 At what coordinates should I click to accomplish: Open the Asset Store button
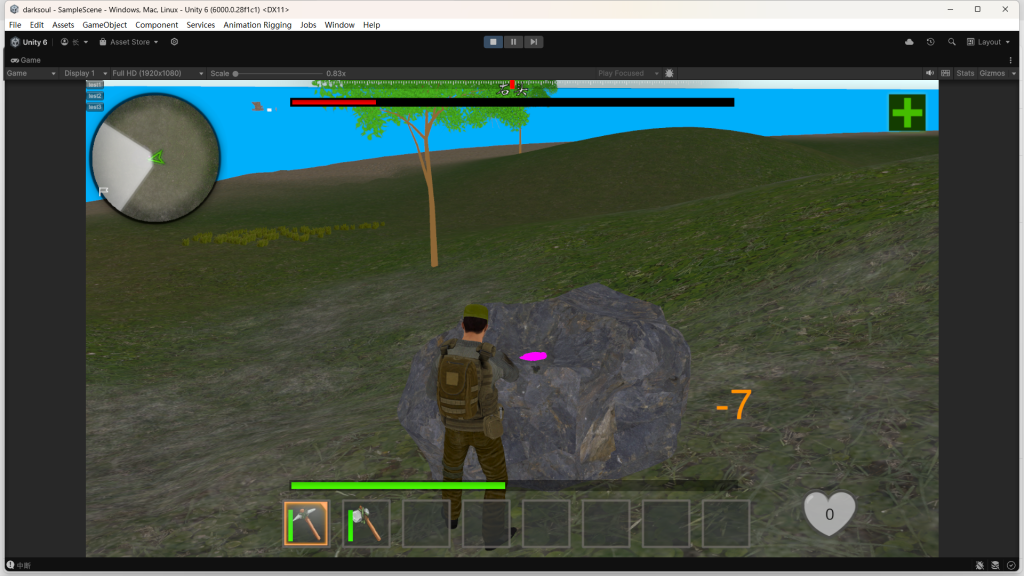pos(129,42)
